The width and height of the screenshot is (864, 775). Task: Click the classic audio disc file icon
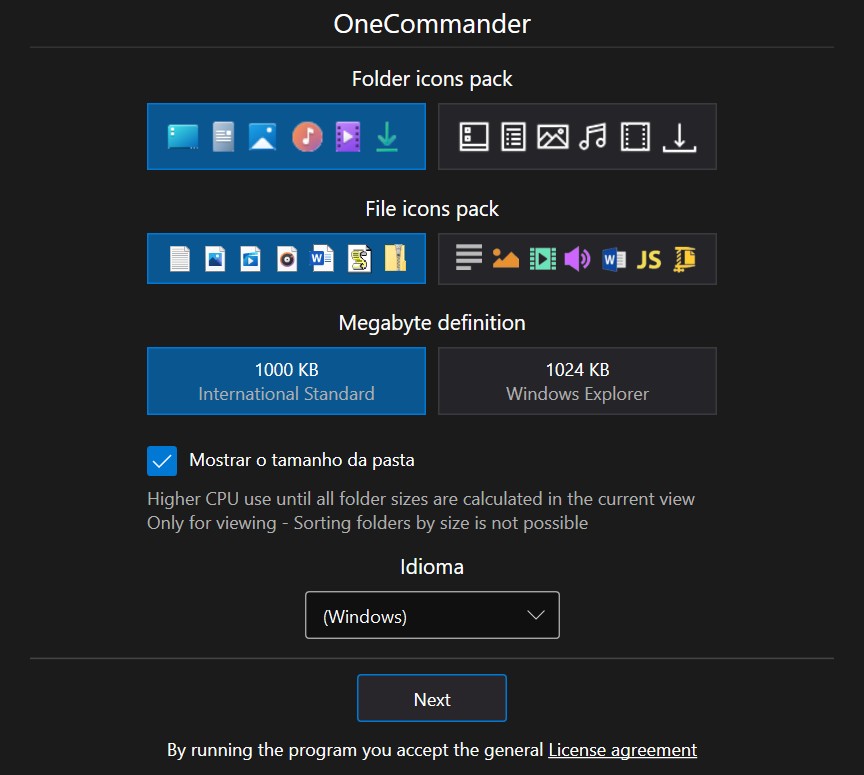point(287,259)
